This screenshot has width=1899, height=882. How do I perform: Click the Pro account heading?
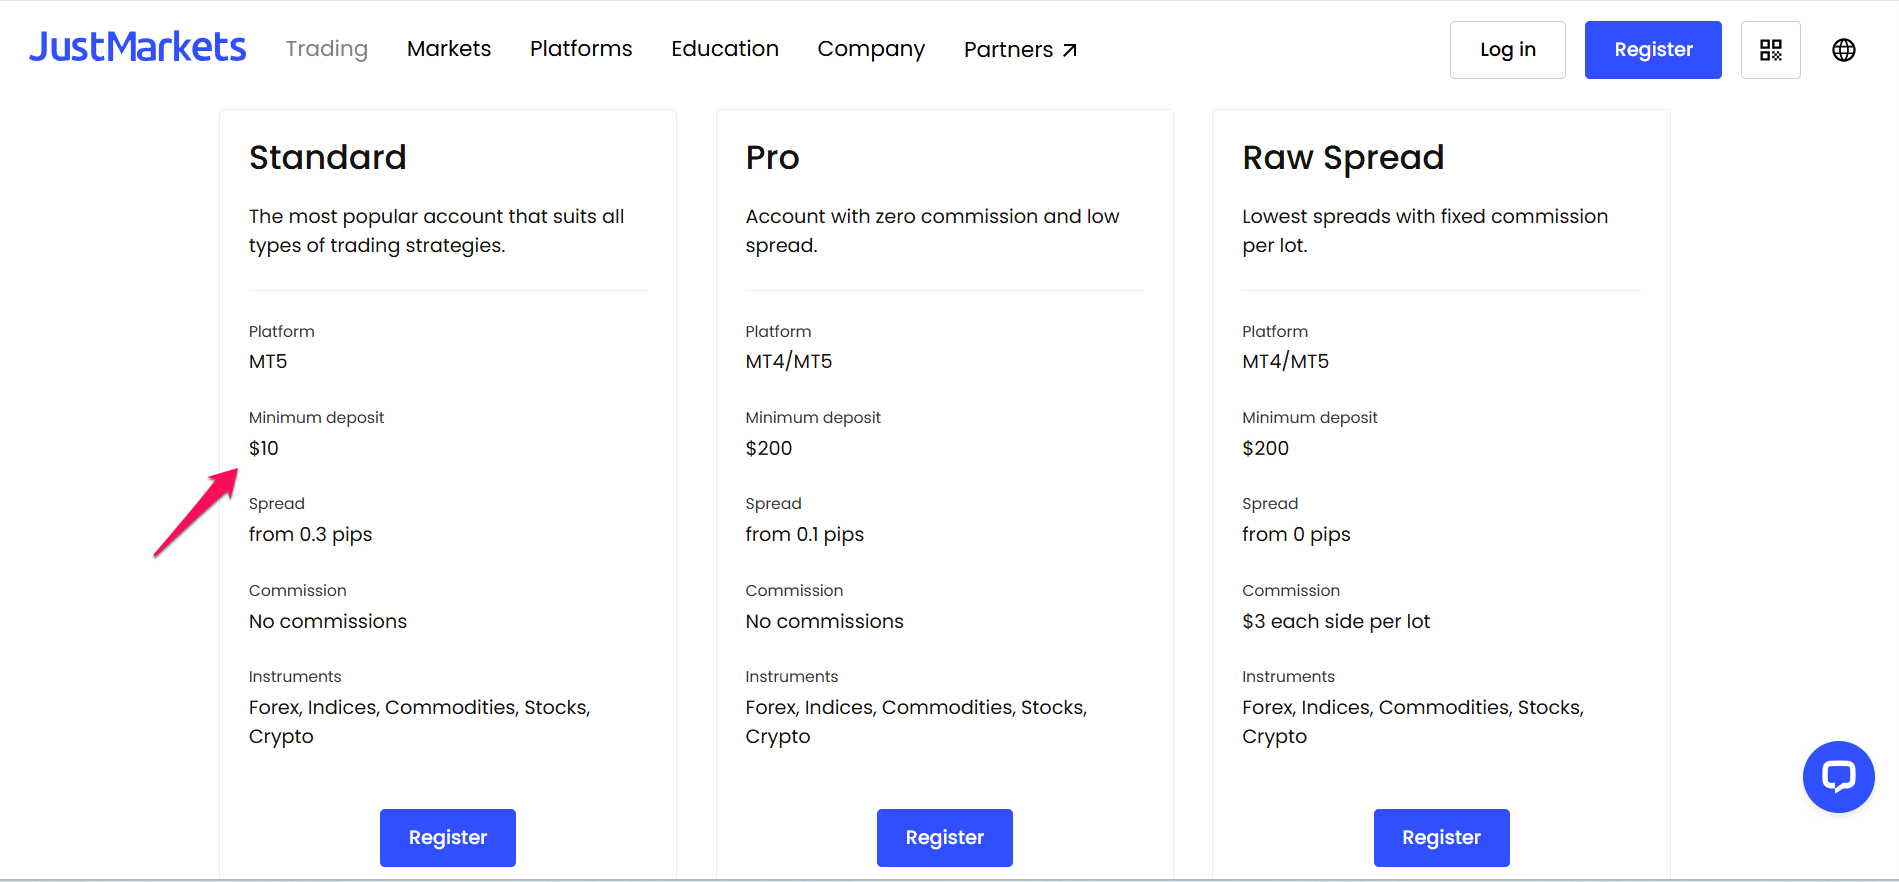coord(772,158)
